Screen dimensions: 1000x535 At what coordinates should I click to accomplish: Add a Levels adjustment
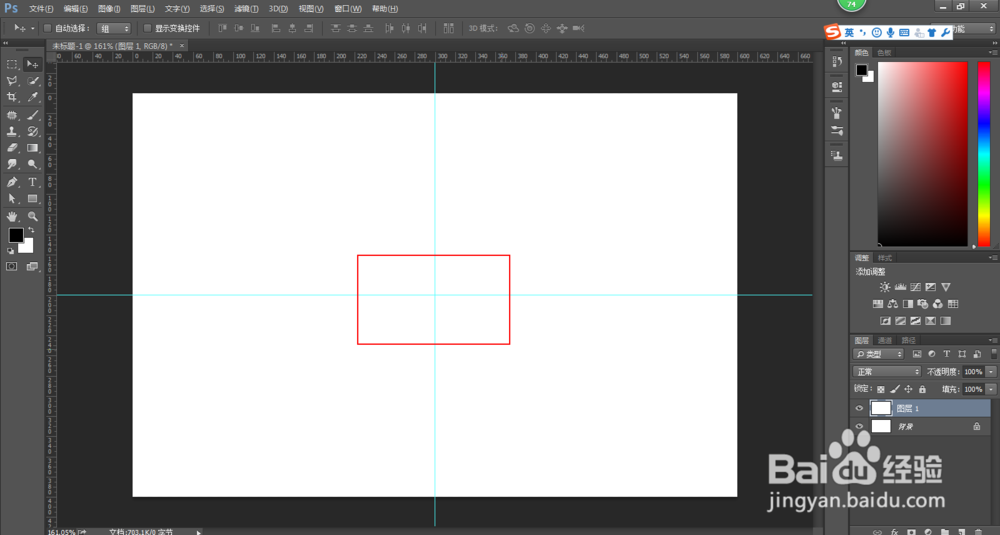(x=901, y=288)
